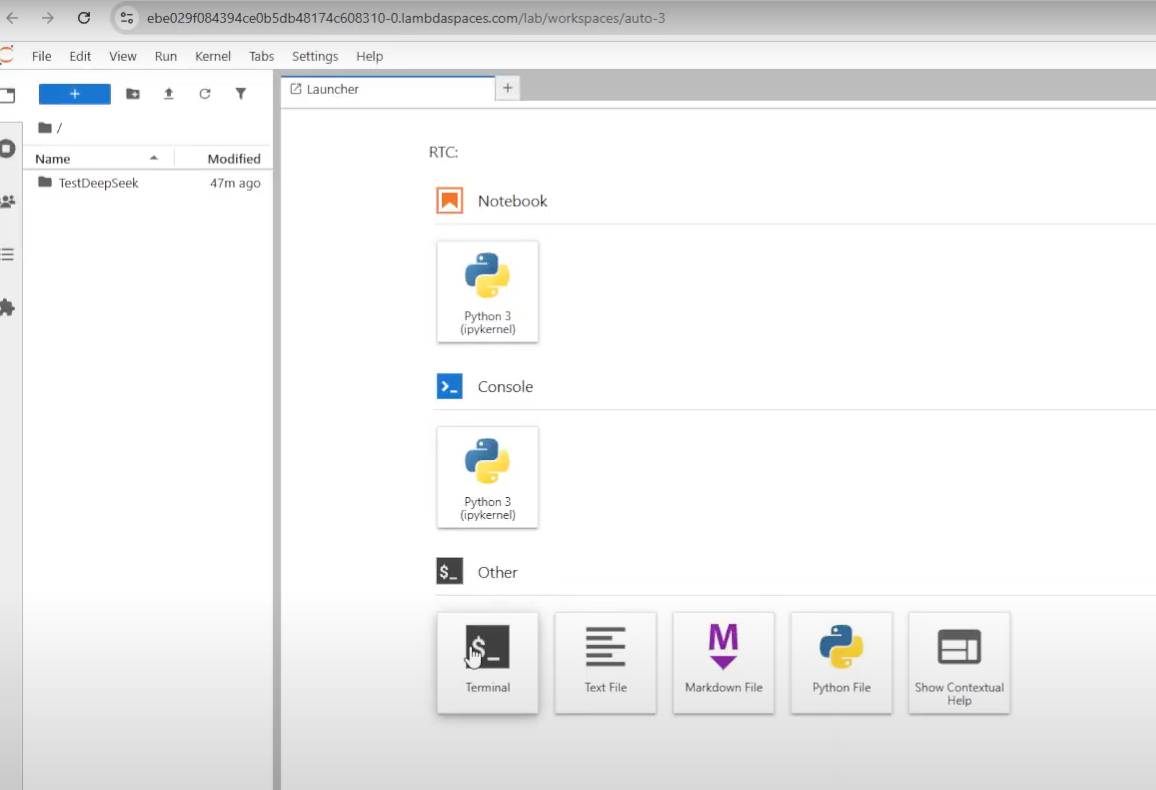Screen dimensions: 1156x790
Task: Open the table of contents sidebar
Action: tap(7, 254)
